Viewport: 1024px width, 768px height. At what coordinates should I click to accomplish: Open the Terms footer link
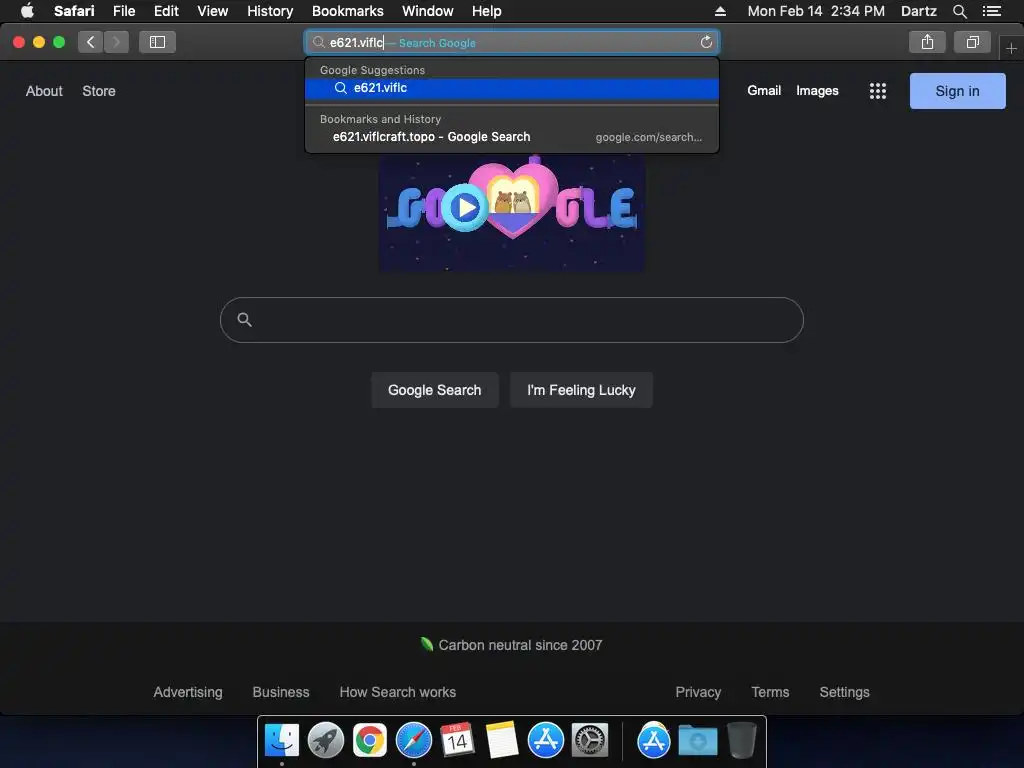tap(770, 692)
